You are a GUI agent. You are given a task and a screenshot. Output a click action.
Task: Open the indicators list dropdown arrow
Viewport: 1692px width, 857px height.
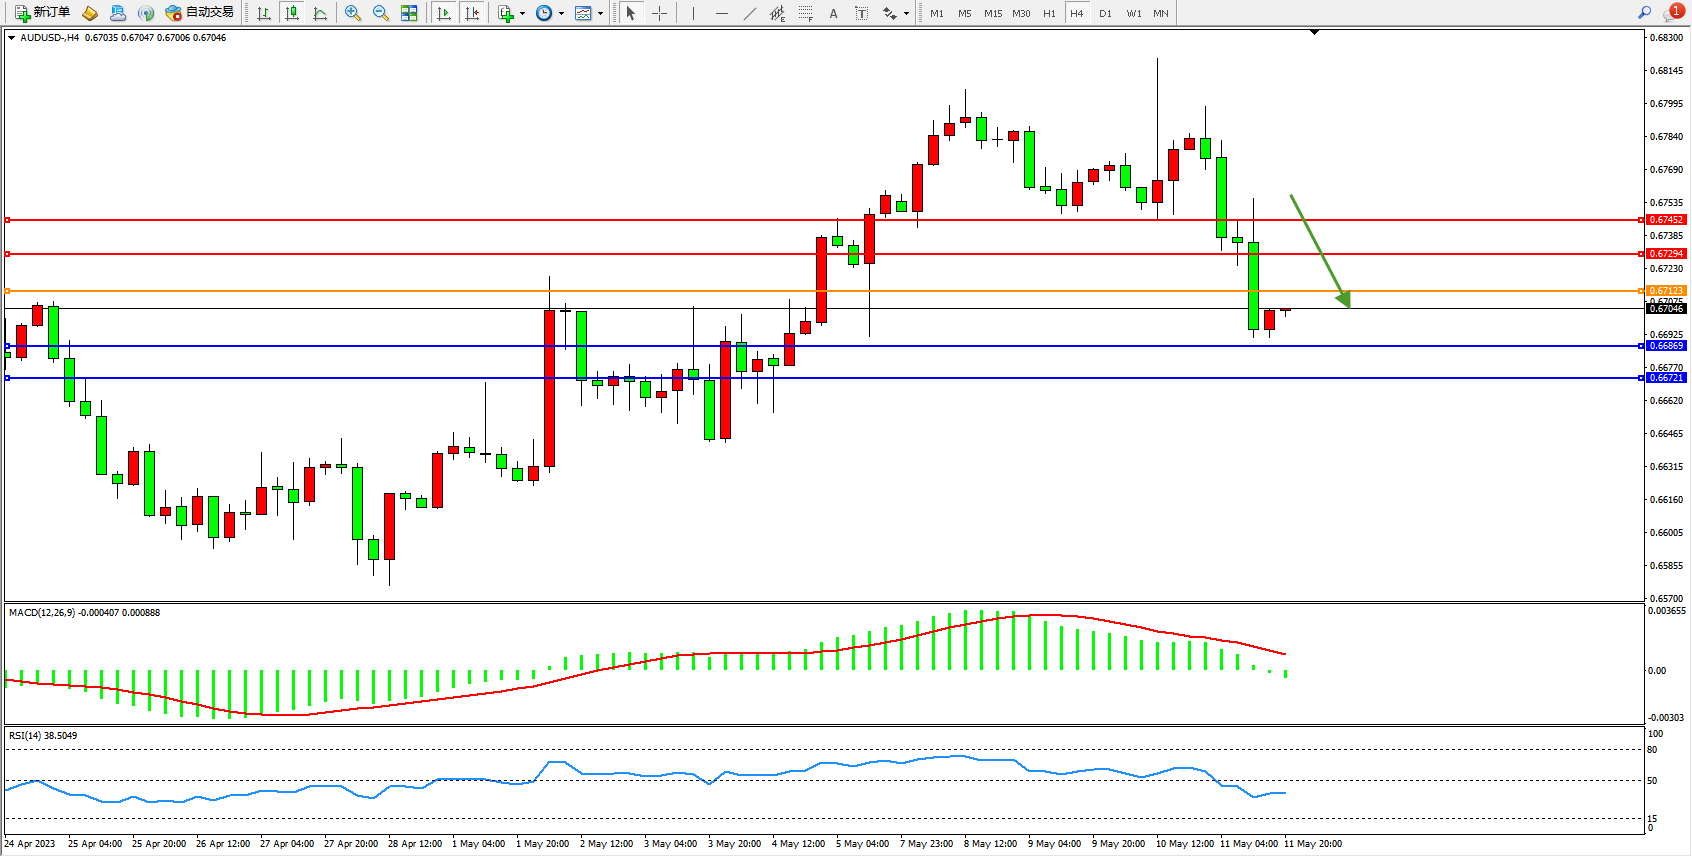pyautogui.click(x=522, y=14)
